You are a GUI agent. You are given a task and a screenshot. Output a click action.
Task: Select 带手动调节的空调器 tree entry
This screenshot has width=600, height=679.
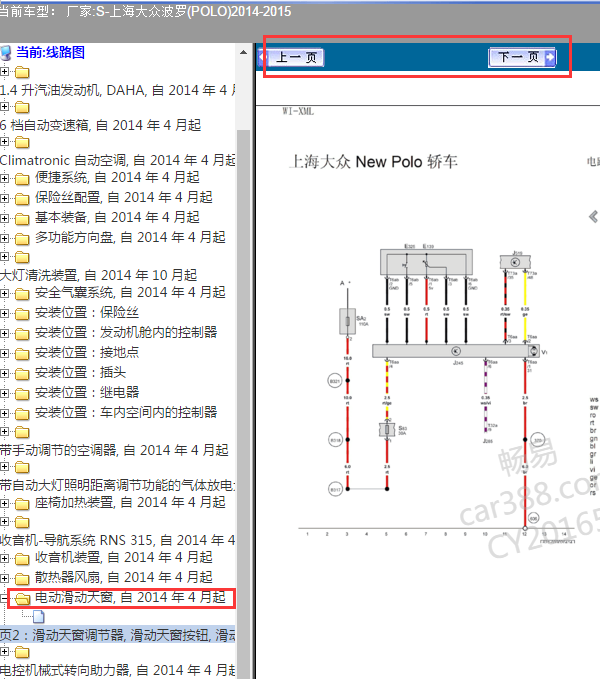coord(114,450)
